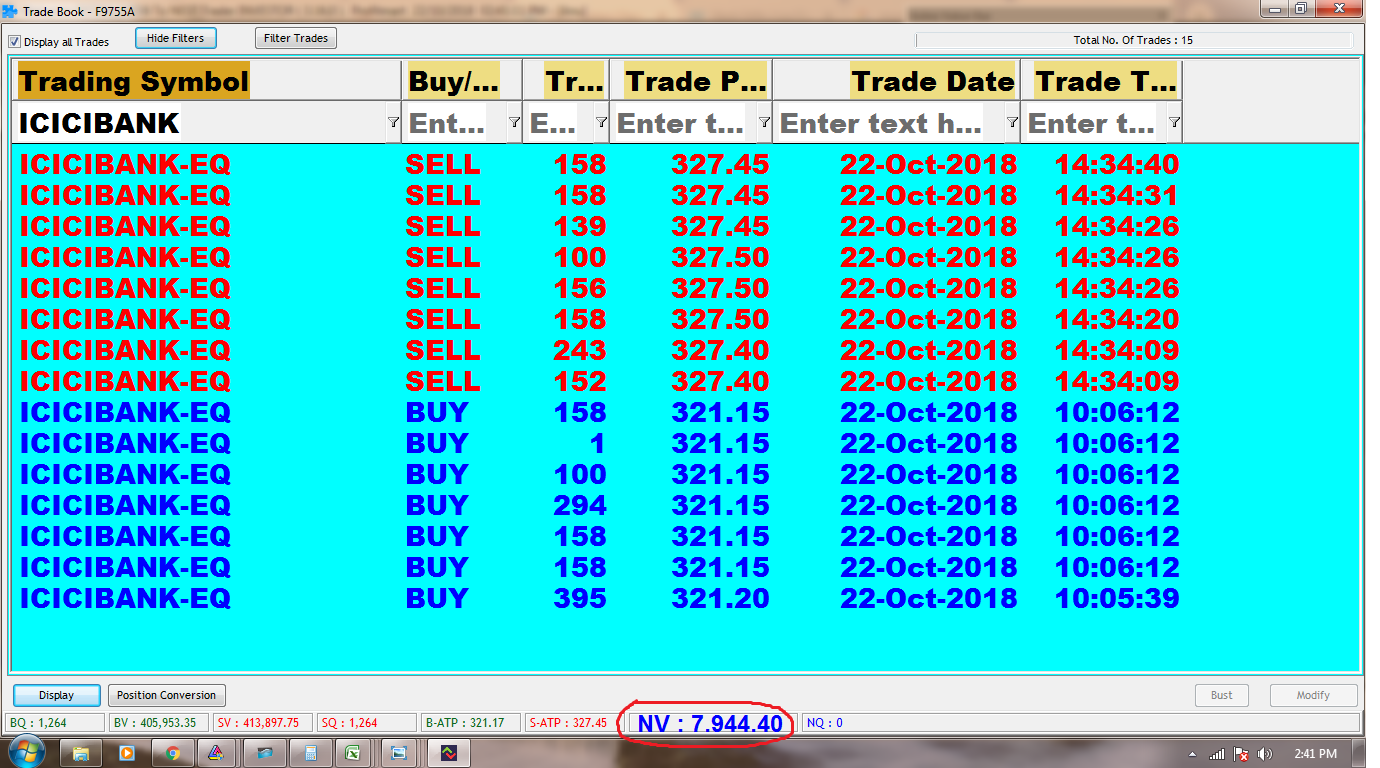Screen dimensions: 1380x768
Task: Open the Windows Start menu
Action: point(26,752)
